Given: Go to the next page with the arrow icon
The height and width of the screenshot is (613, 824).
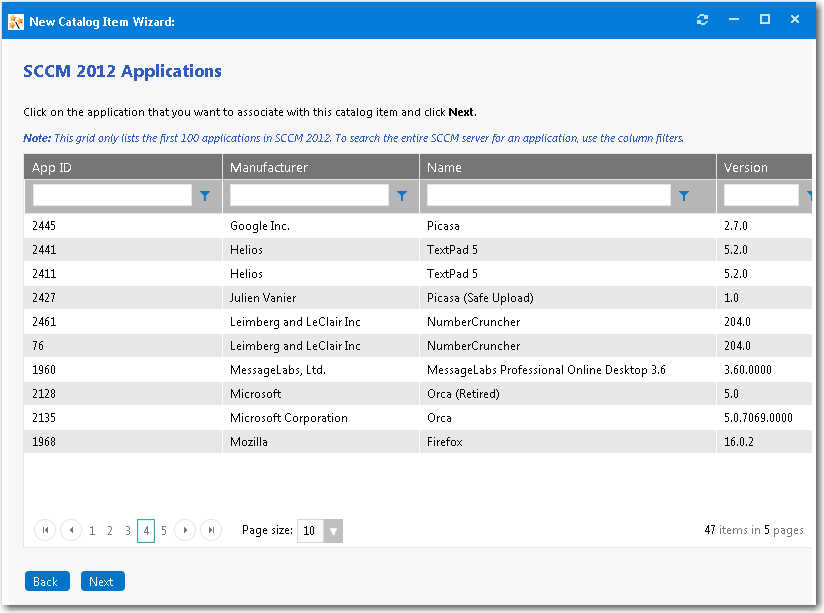Looking at the screenshot, I should coord(185,530).
